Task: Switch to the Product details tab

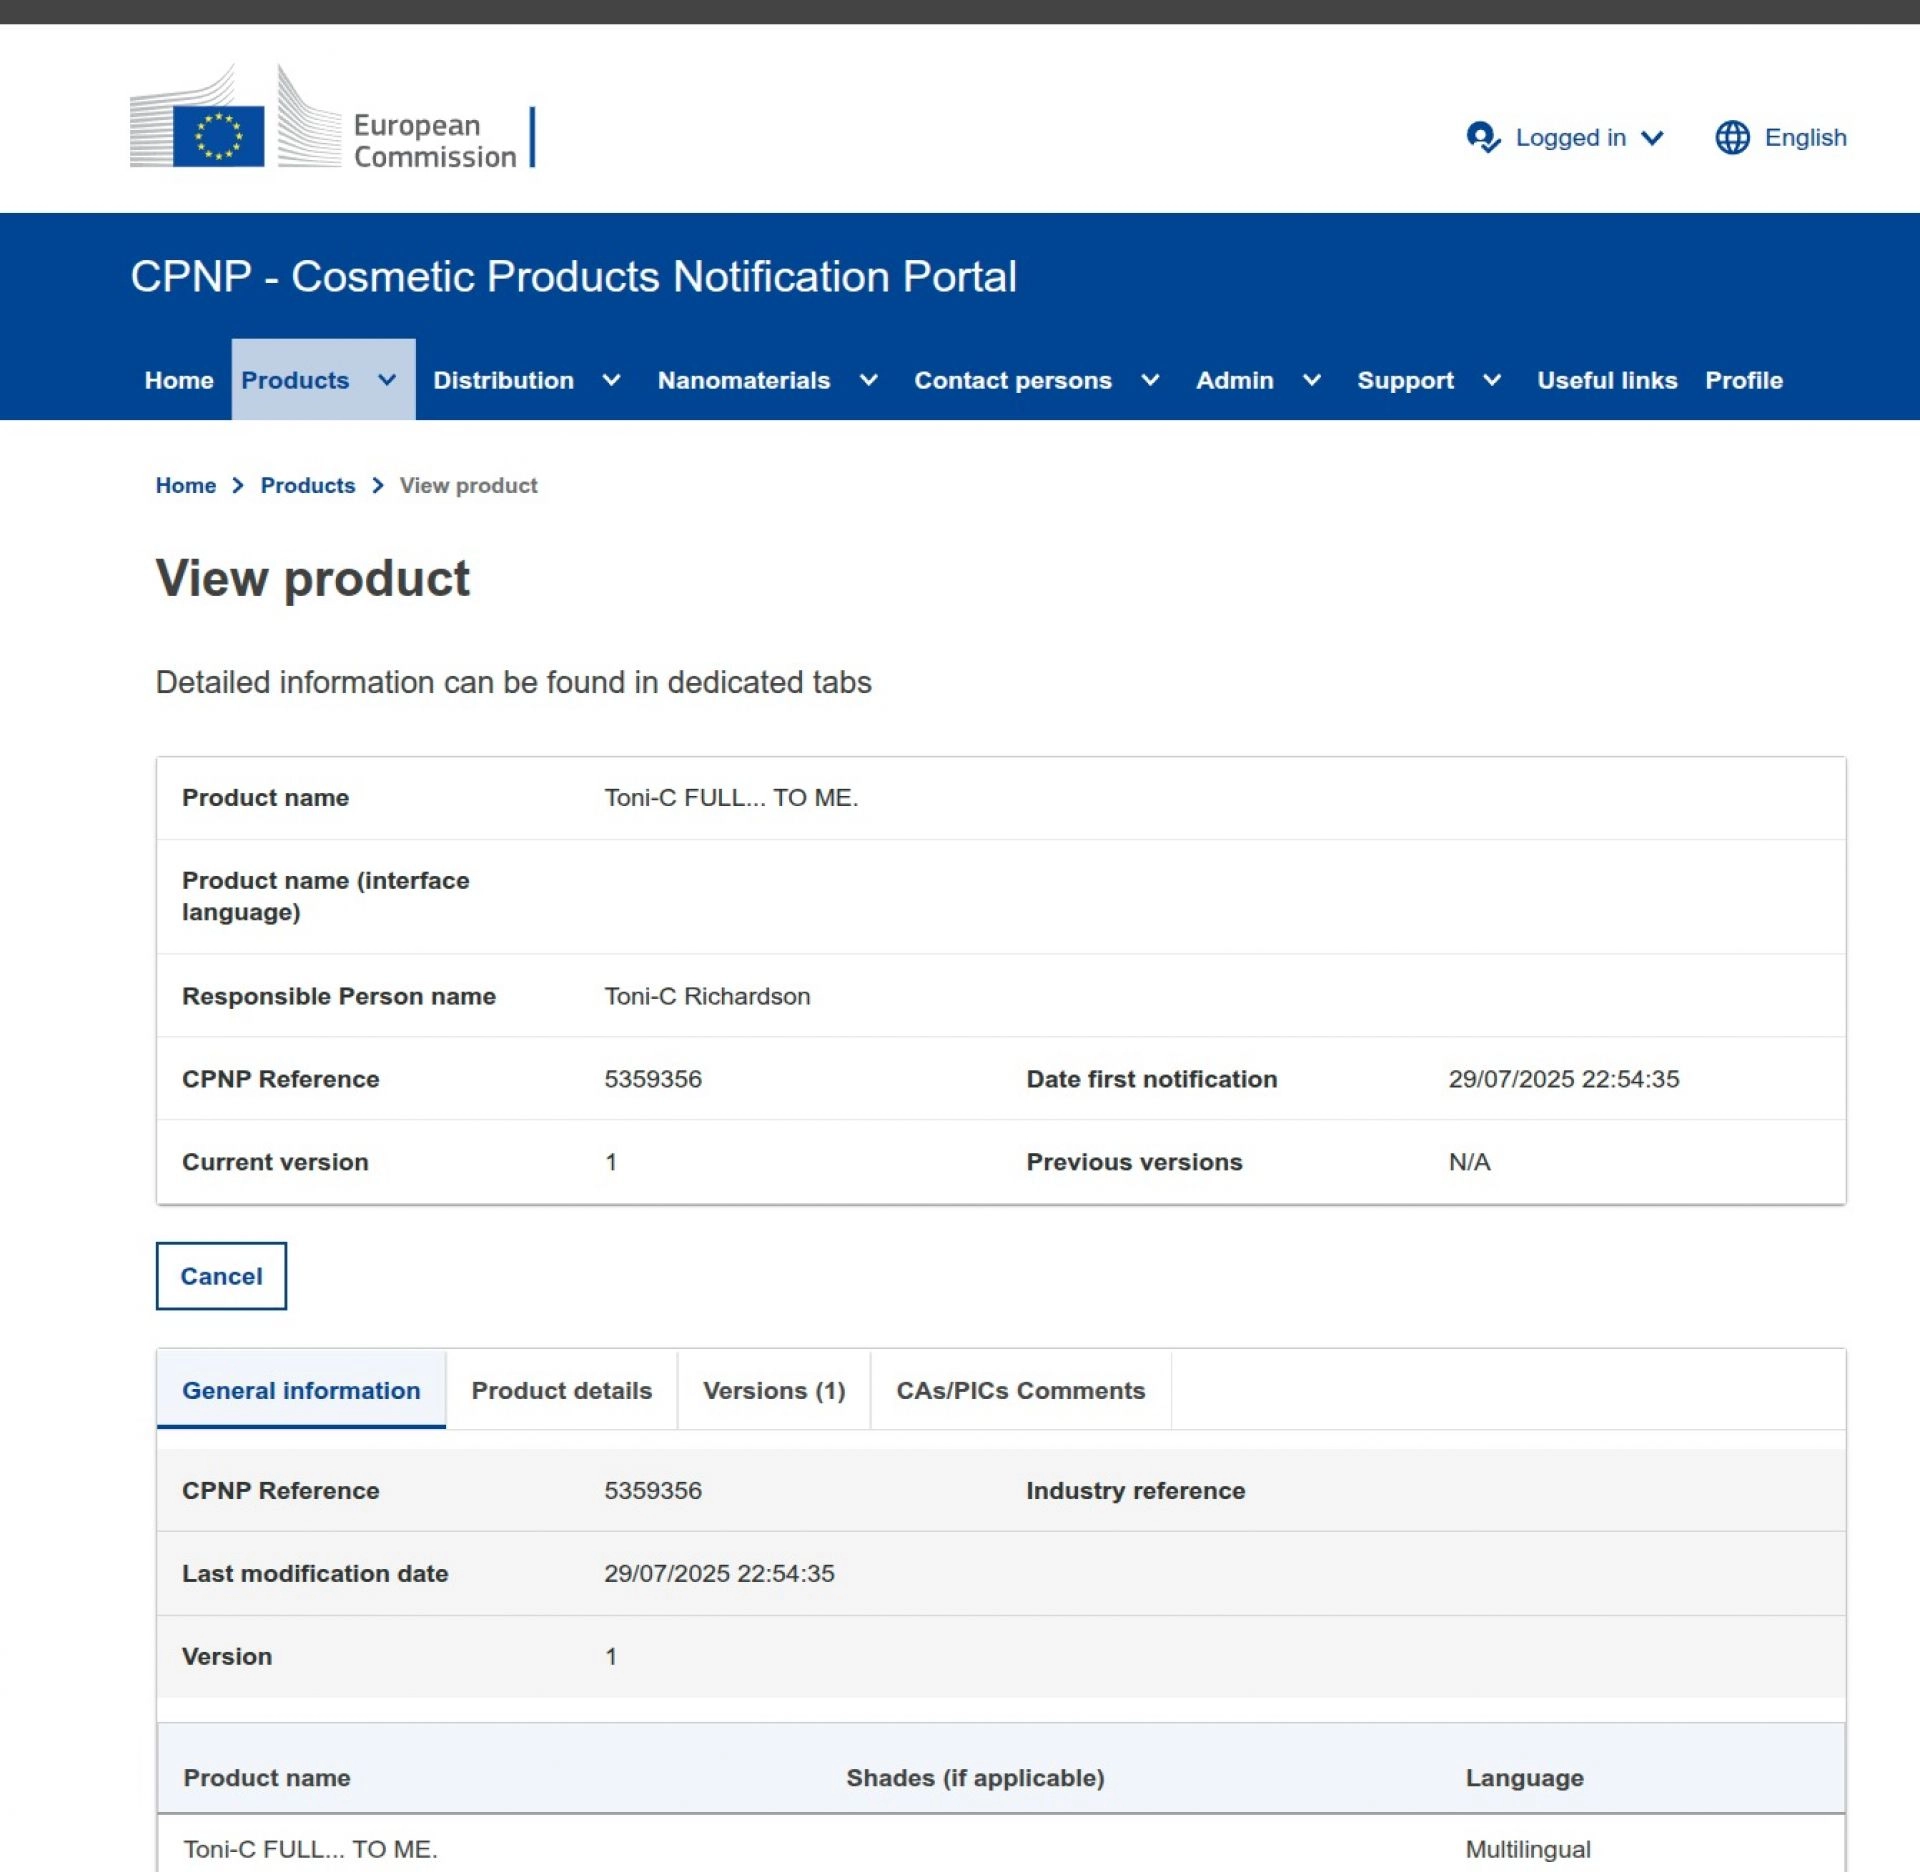Action: (561, 1391)
